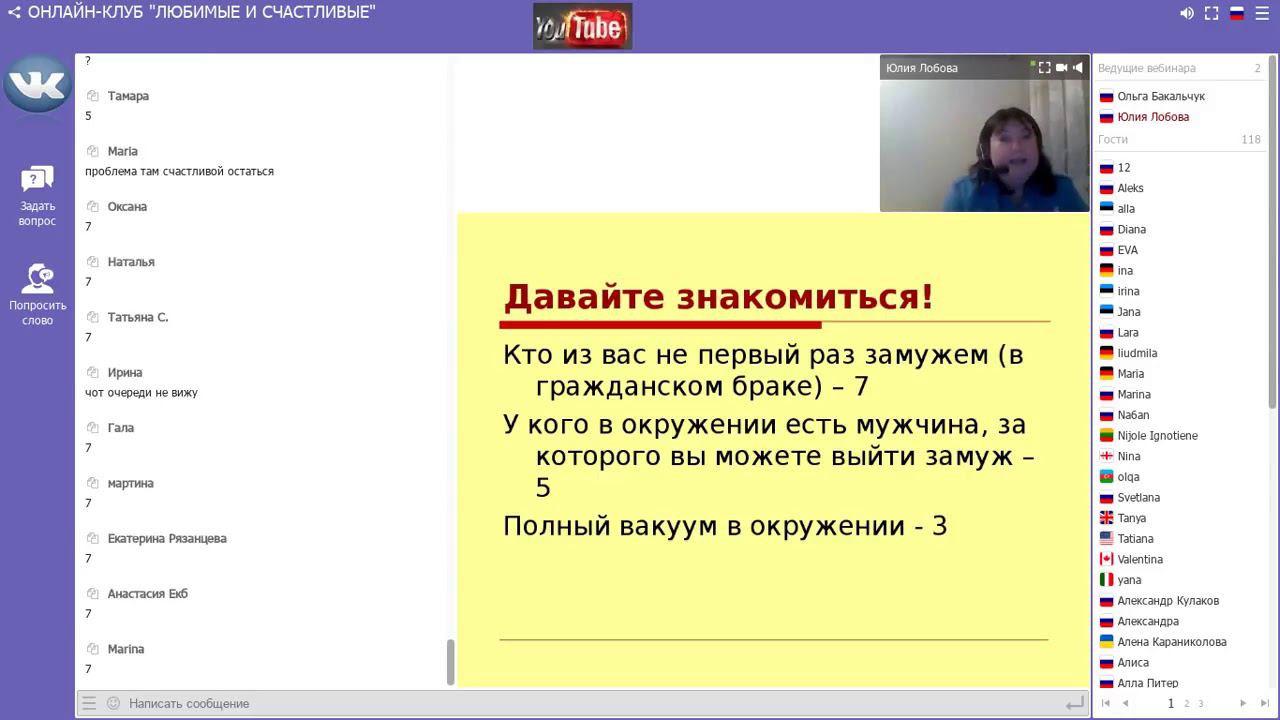Select guests page 1
This screenshot has width=1280, height=720.
tap(1171, 703)
